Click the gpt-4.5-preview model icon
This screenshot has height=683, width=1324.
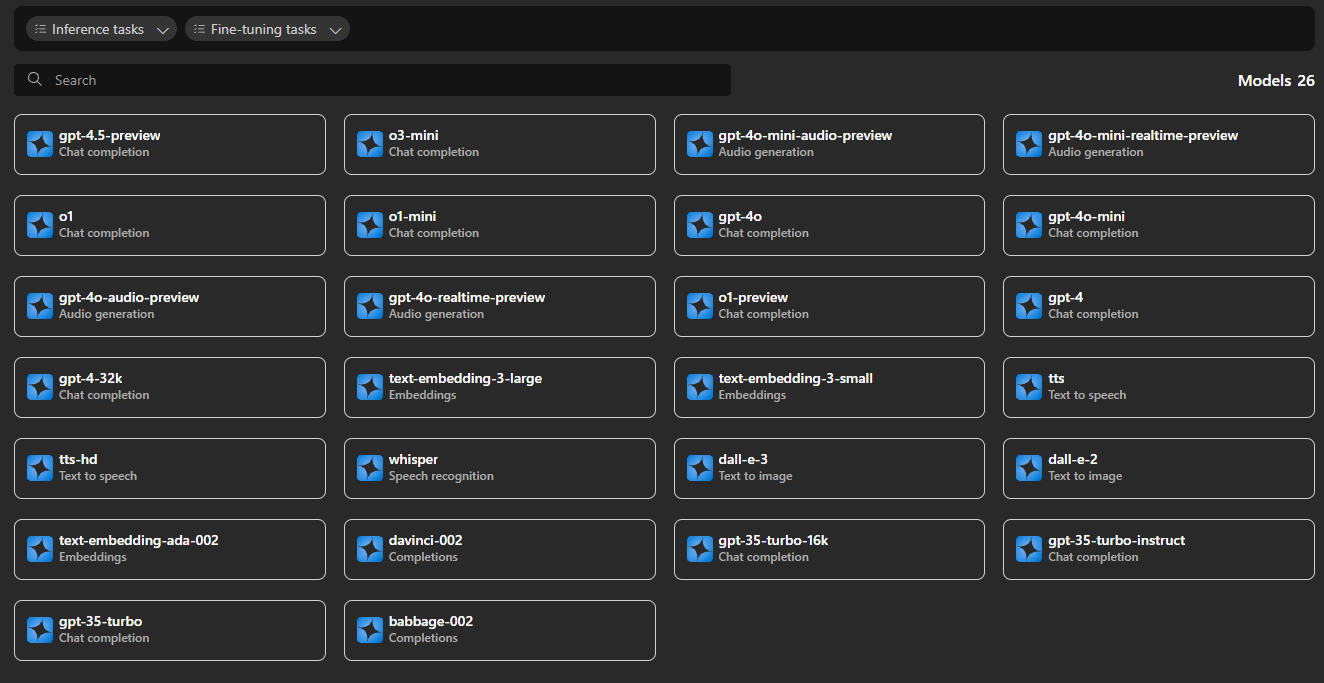40,144
